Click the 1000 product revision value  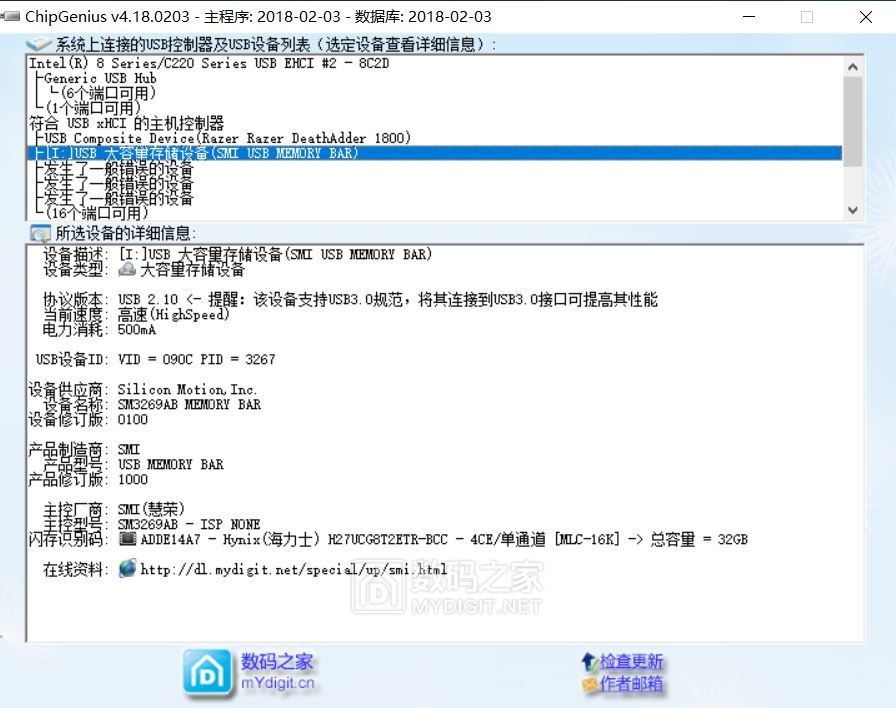point(133,479)
